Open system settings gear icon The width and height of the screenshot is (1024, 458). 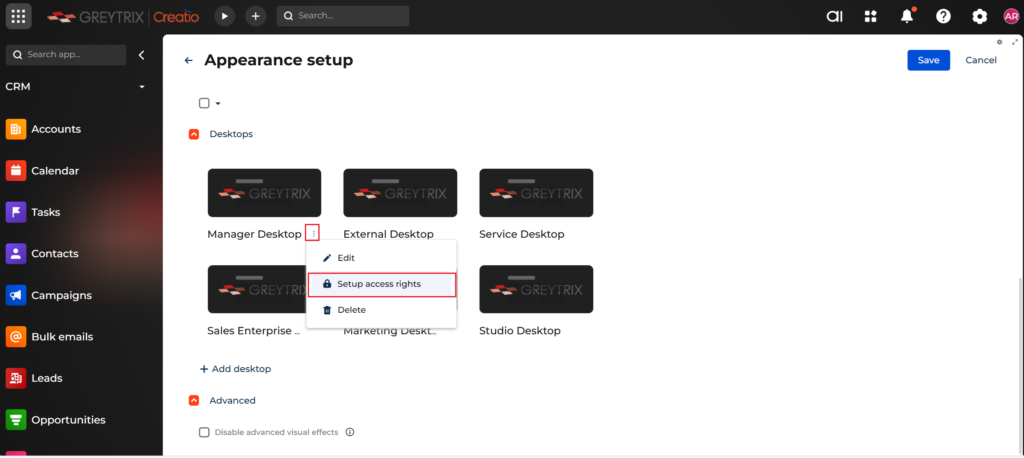coord(979,16)
